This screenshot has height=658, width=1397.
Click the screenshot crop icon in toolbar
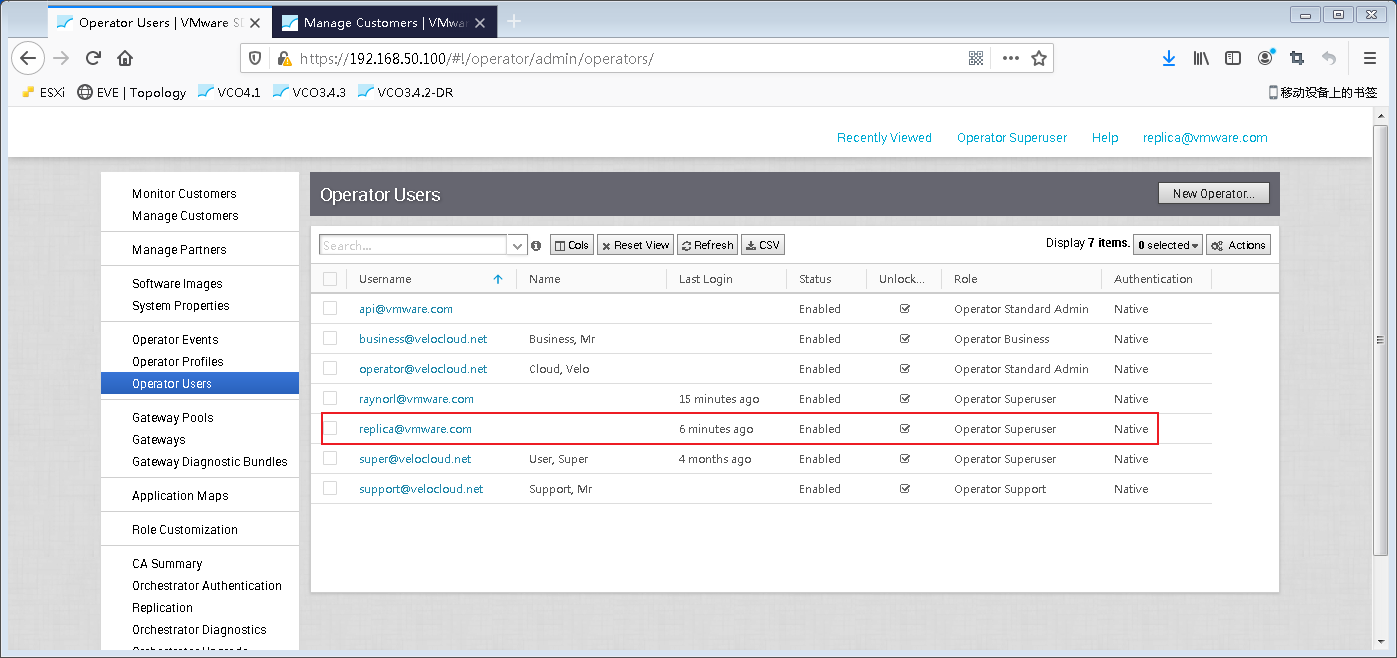[x=1297, y=58]
